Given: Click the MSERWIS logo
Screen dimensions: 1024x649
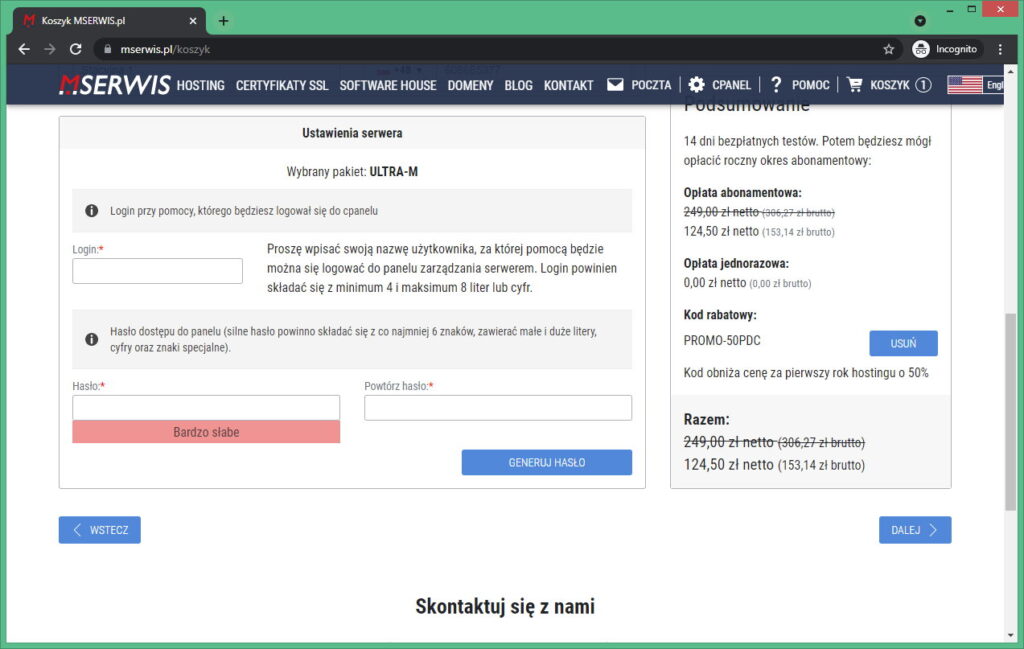Looking at the screenshot, I should [x=113, y=85].
